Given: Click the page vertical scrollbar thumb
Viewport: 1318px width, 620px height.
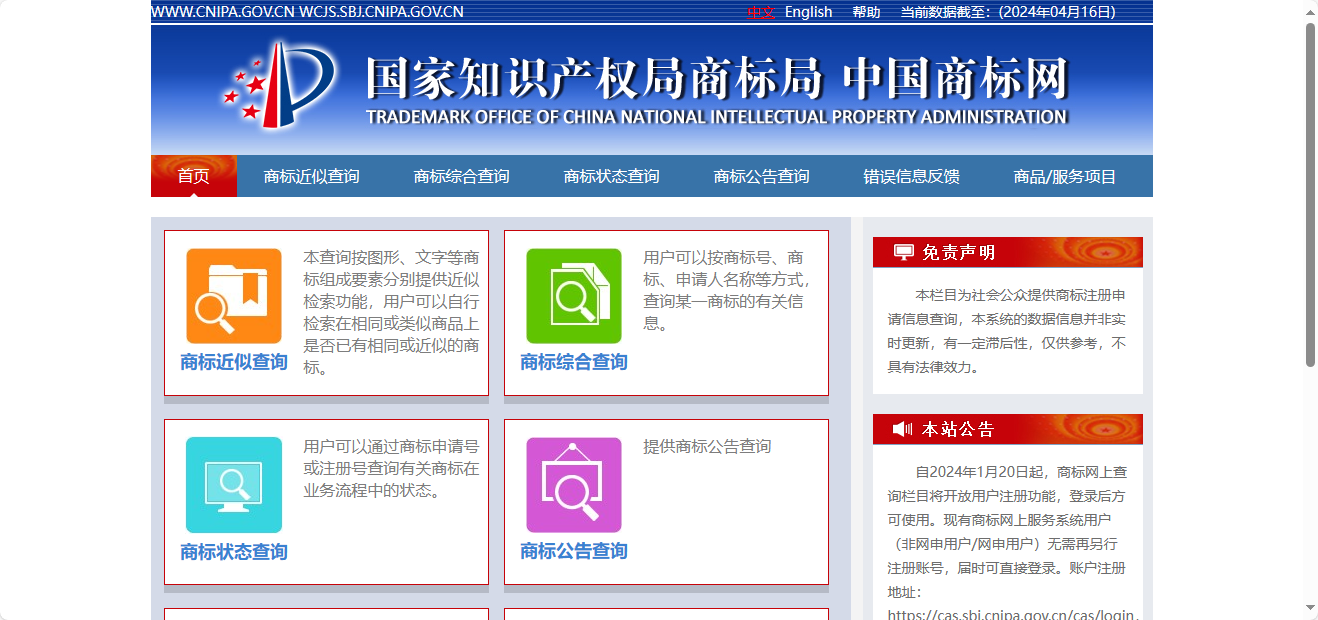Looking at the screenshot, I should coord(1310,195).
